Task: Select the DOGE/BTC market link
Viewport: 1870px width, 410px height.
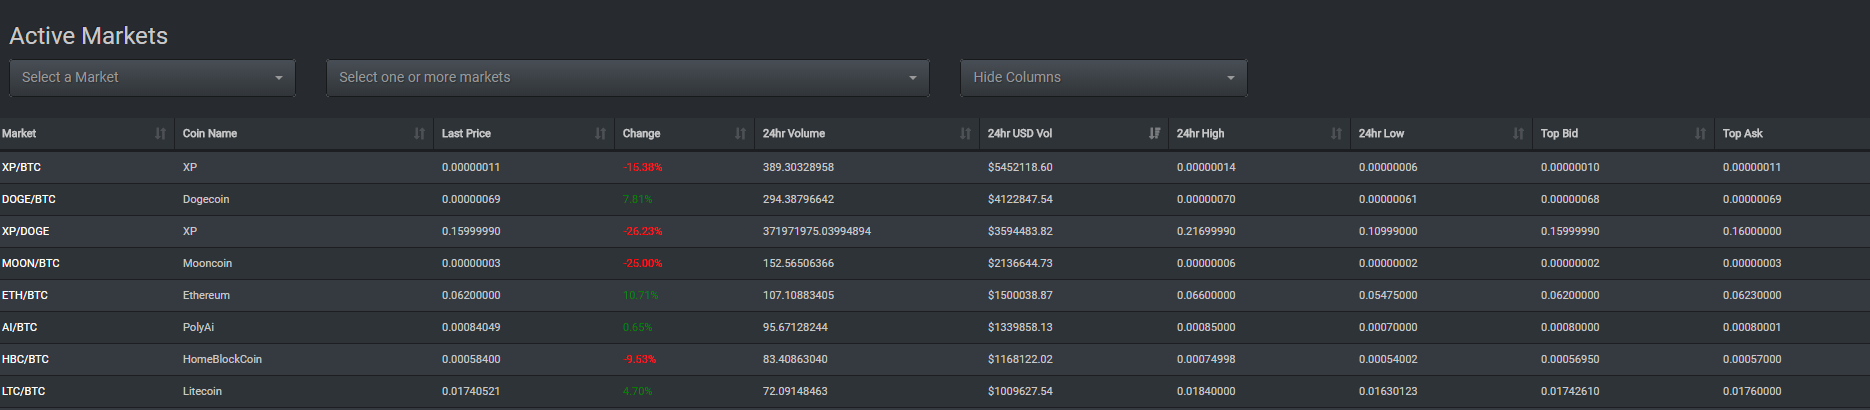Action: click(x=29, y=200)
